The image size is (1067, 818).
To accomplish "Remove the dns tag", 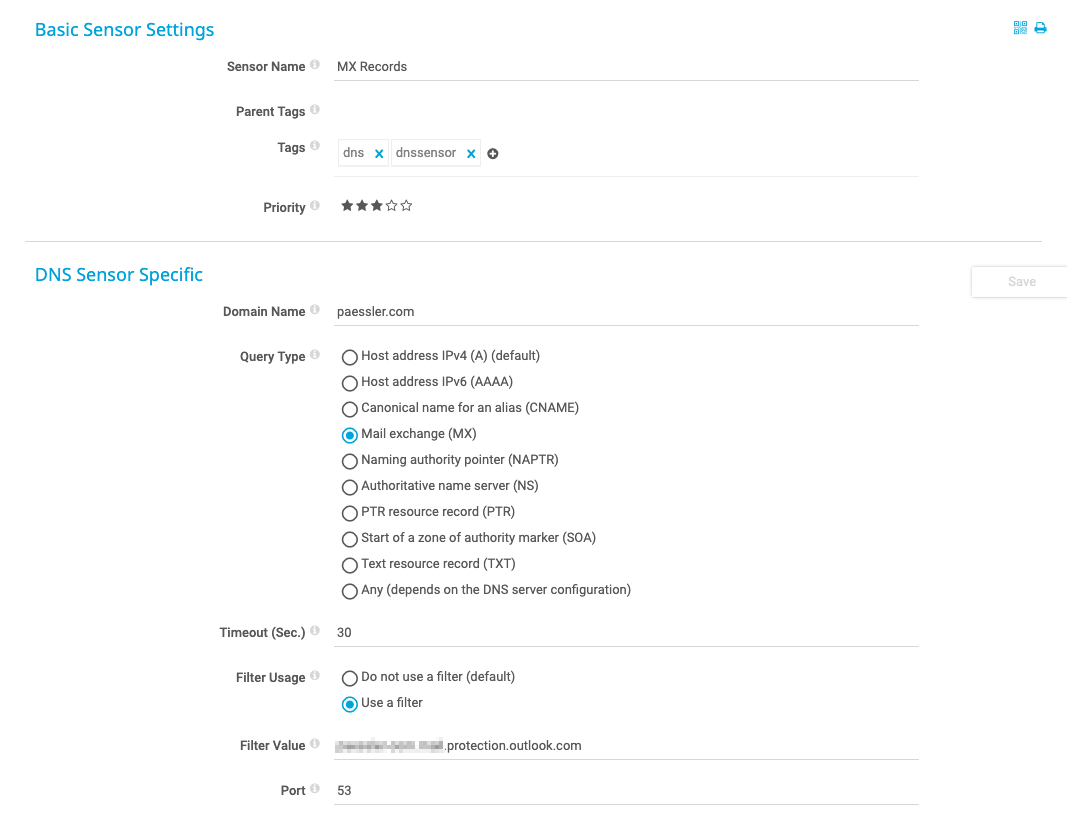I will [379, 154].
